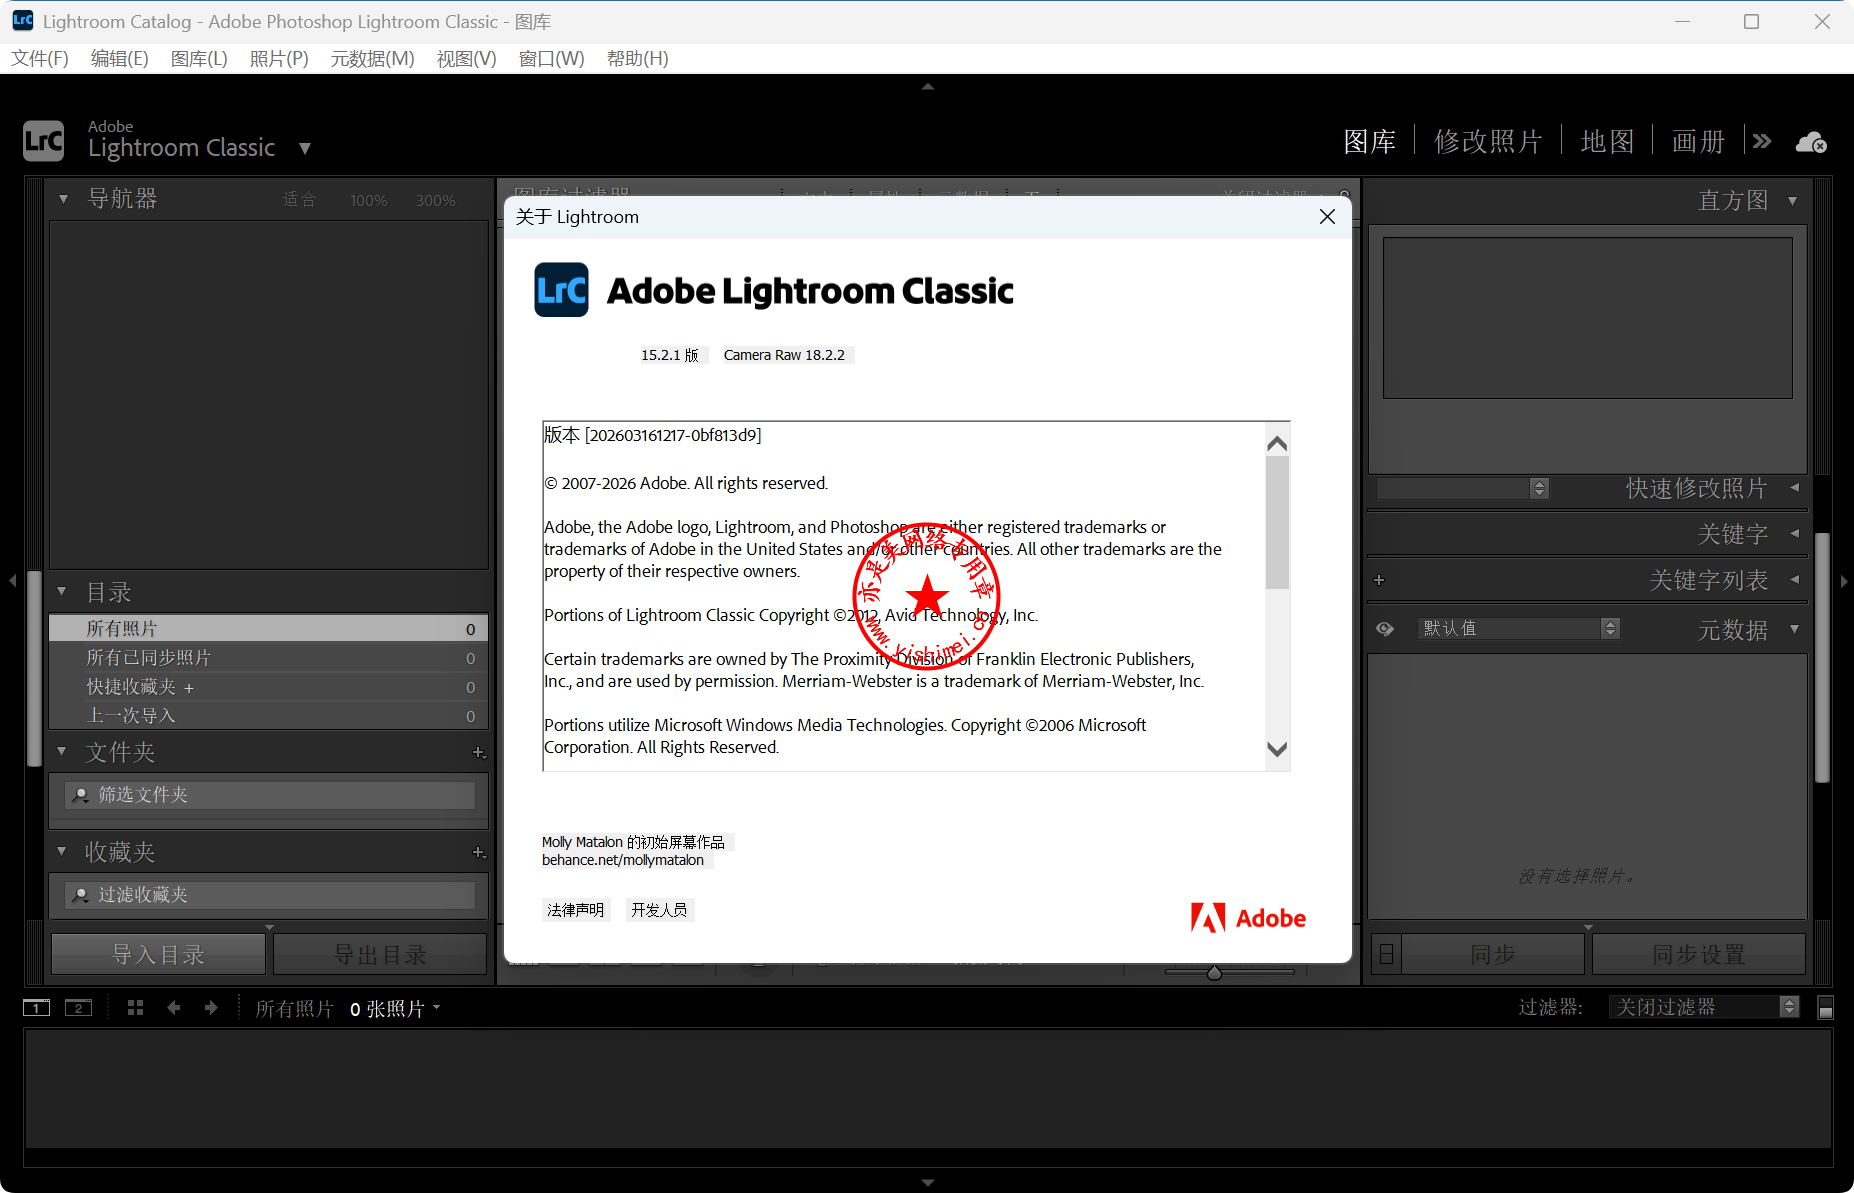Open 法律声明 in About dialog
This screenshot has height=1193, width=1854.
[575, 910]
